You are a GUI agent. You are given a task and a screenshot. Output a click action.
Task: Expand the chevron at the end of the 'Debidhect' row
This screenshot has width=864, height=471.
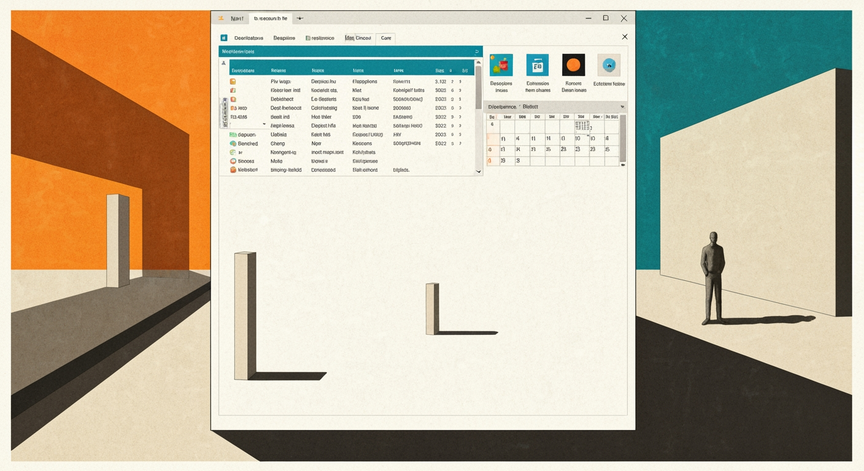point(460,99)
